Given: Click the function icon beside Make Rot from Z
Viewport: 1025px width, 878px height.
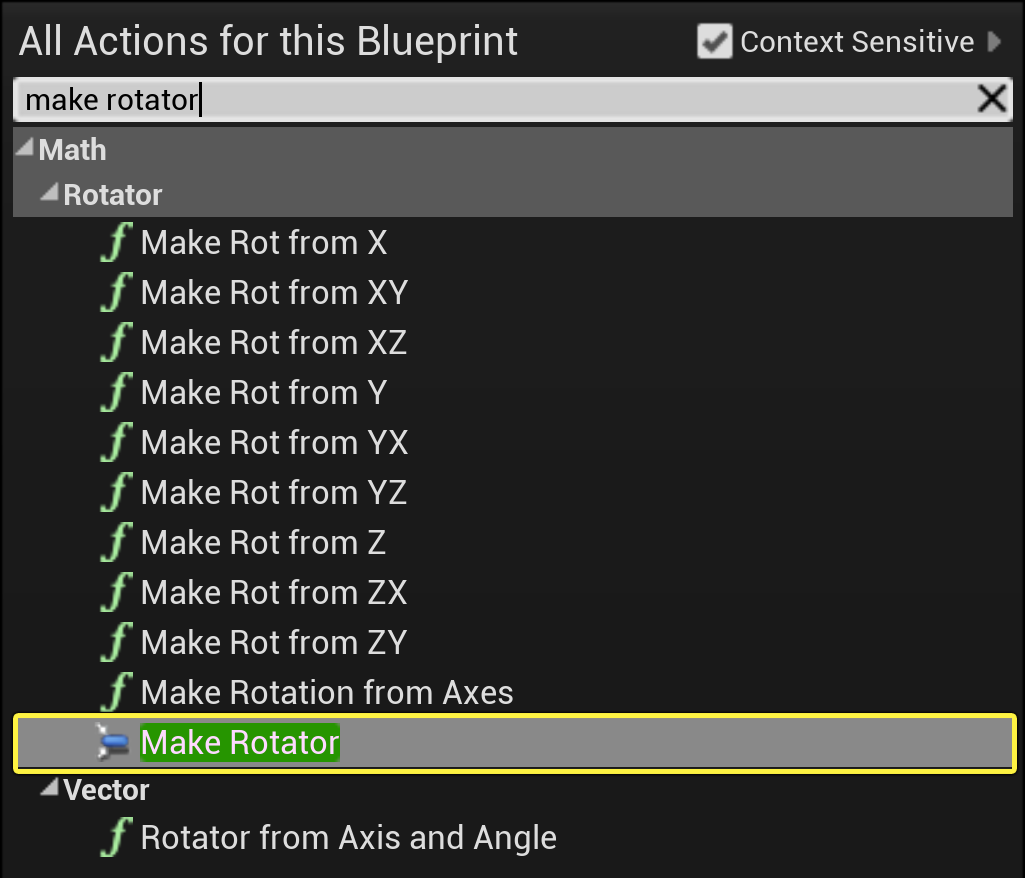Looking at the screenshot, I should coord(116,543).
